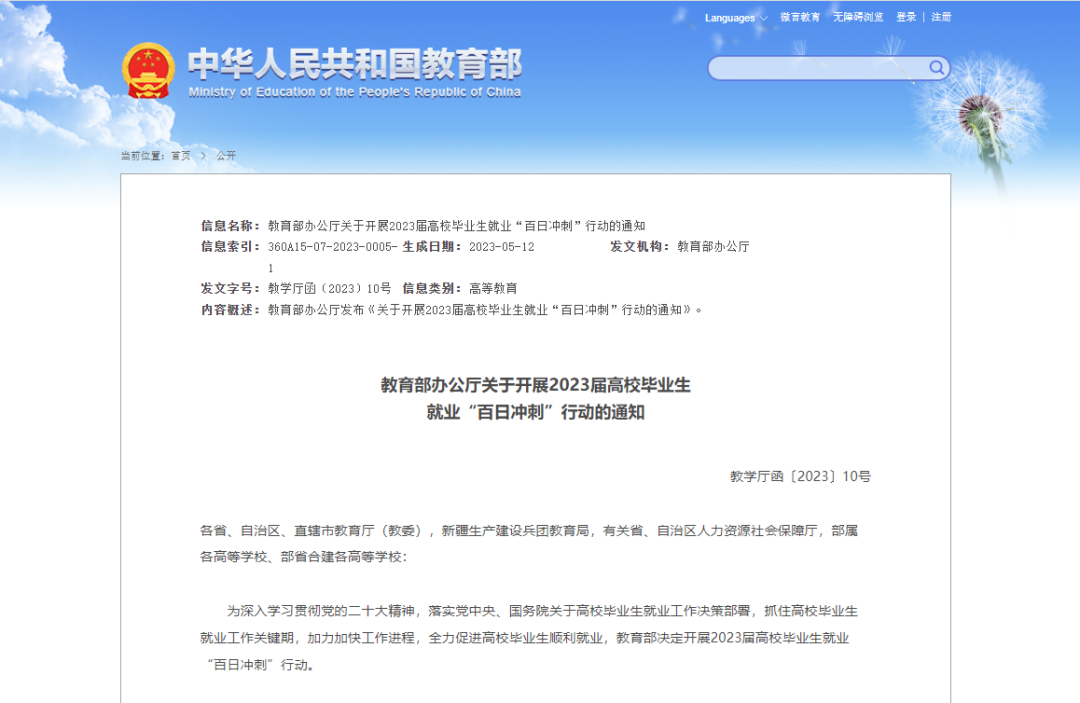Click the search magnifier icon
The width and height of the screenshot is (1080, 703).
936,67
